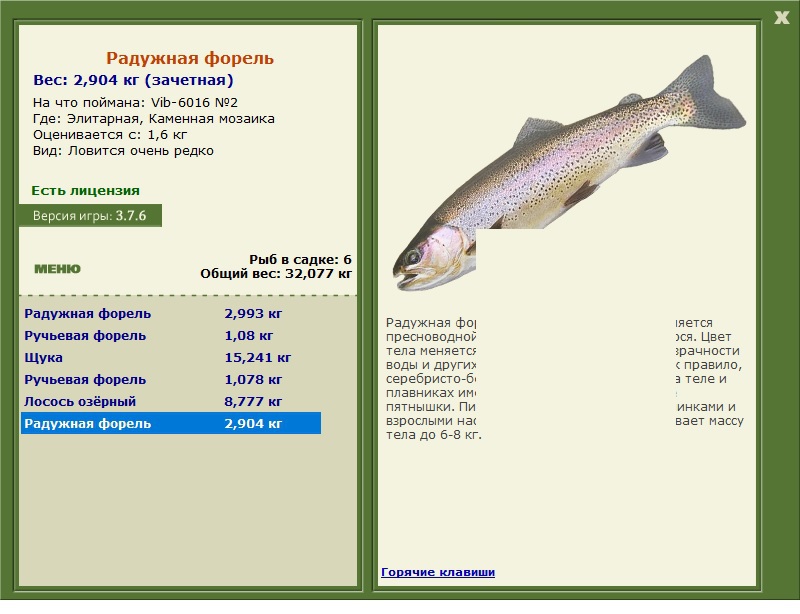Open the Горячие клавиши link

click(x=438, y=572)
